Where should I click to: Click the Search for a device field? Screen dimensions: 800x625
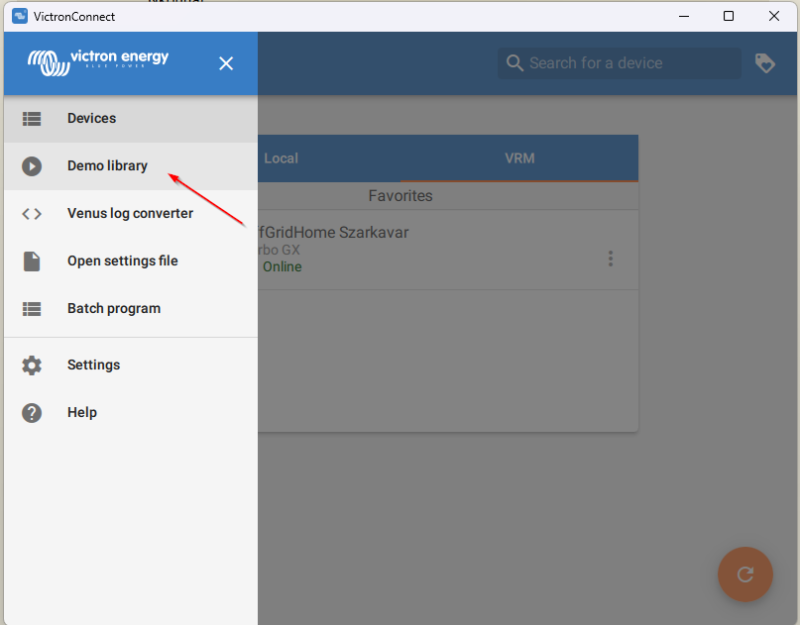pos(619,63)
